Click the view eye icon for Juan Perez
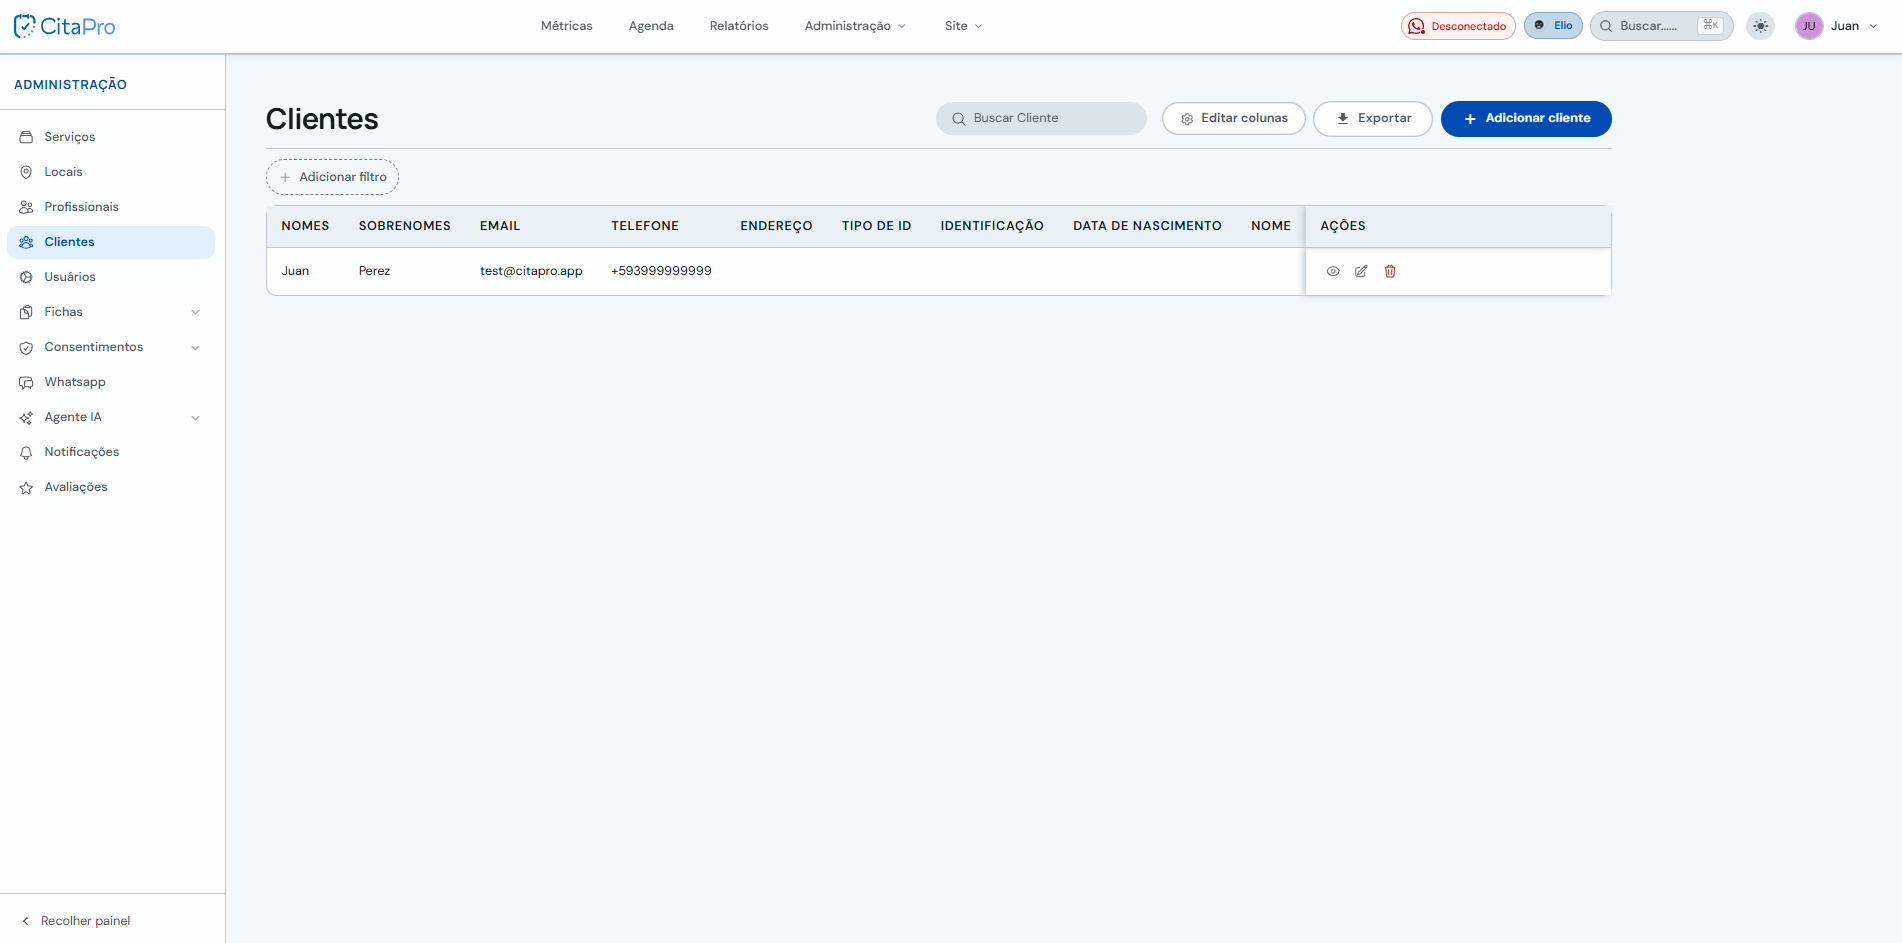Viewport: 1902px width, 943px height. [x=1333, y=271]
